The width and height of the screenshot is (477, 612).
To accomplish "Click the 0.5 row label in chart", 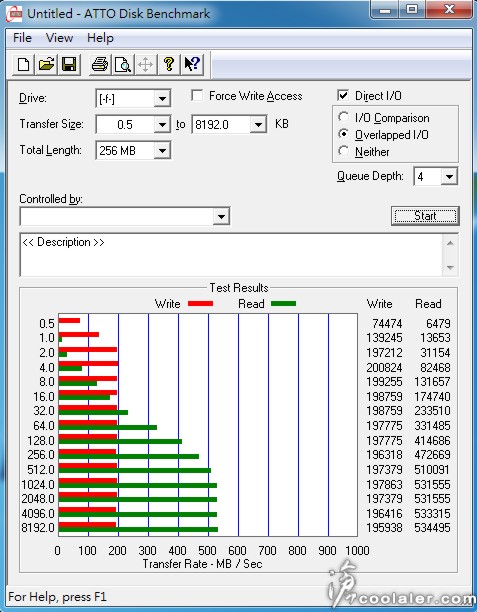I will (46, 324).
